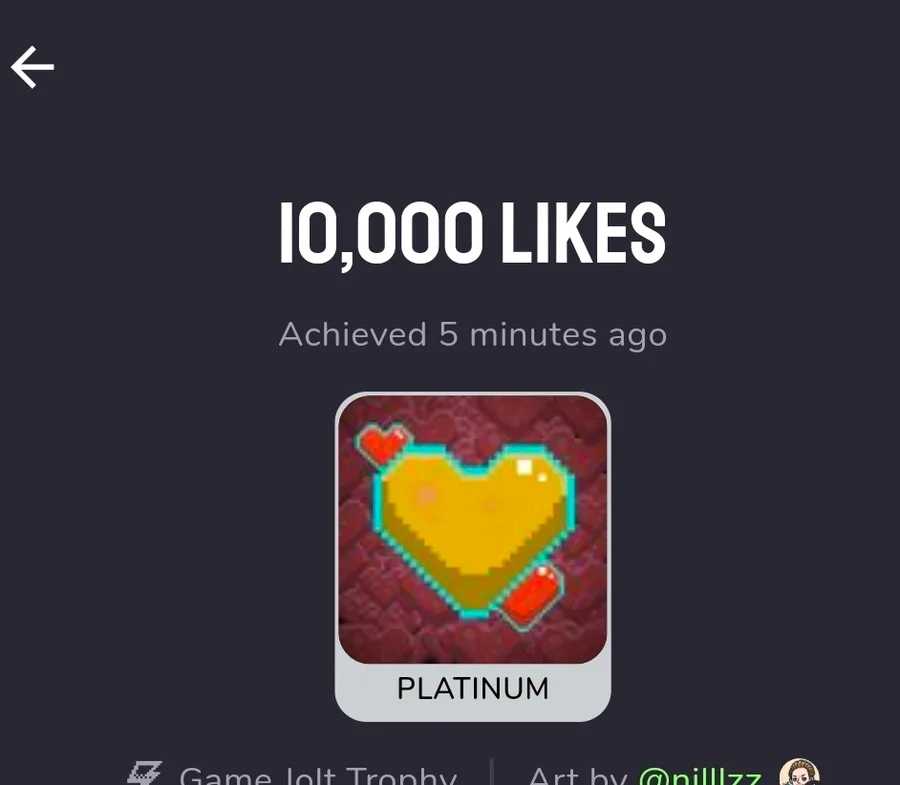The width and height of the screenshot is (900, 785).
Task: Tap the small red heart on trophy
Action: (383, 442)
